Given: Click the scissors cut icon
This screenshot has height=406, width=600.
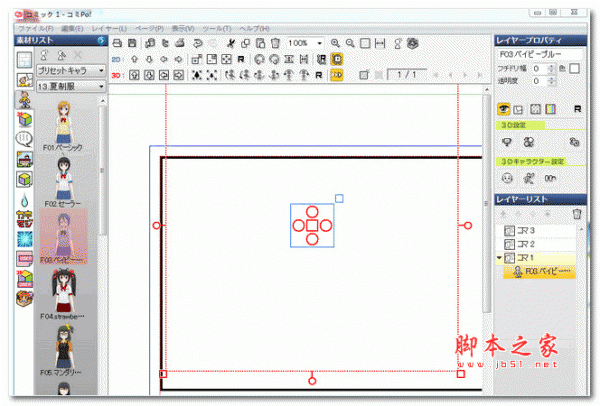Looking at the screenshot, I should (x=230, y=44).
